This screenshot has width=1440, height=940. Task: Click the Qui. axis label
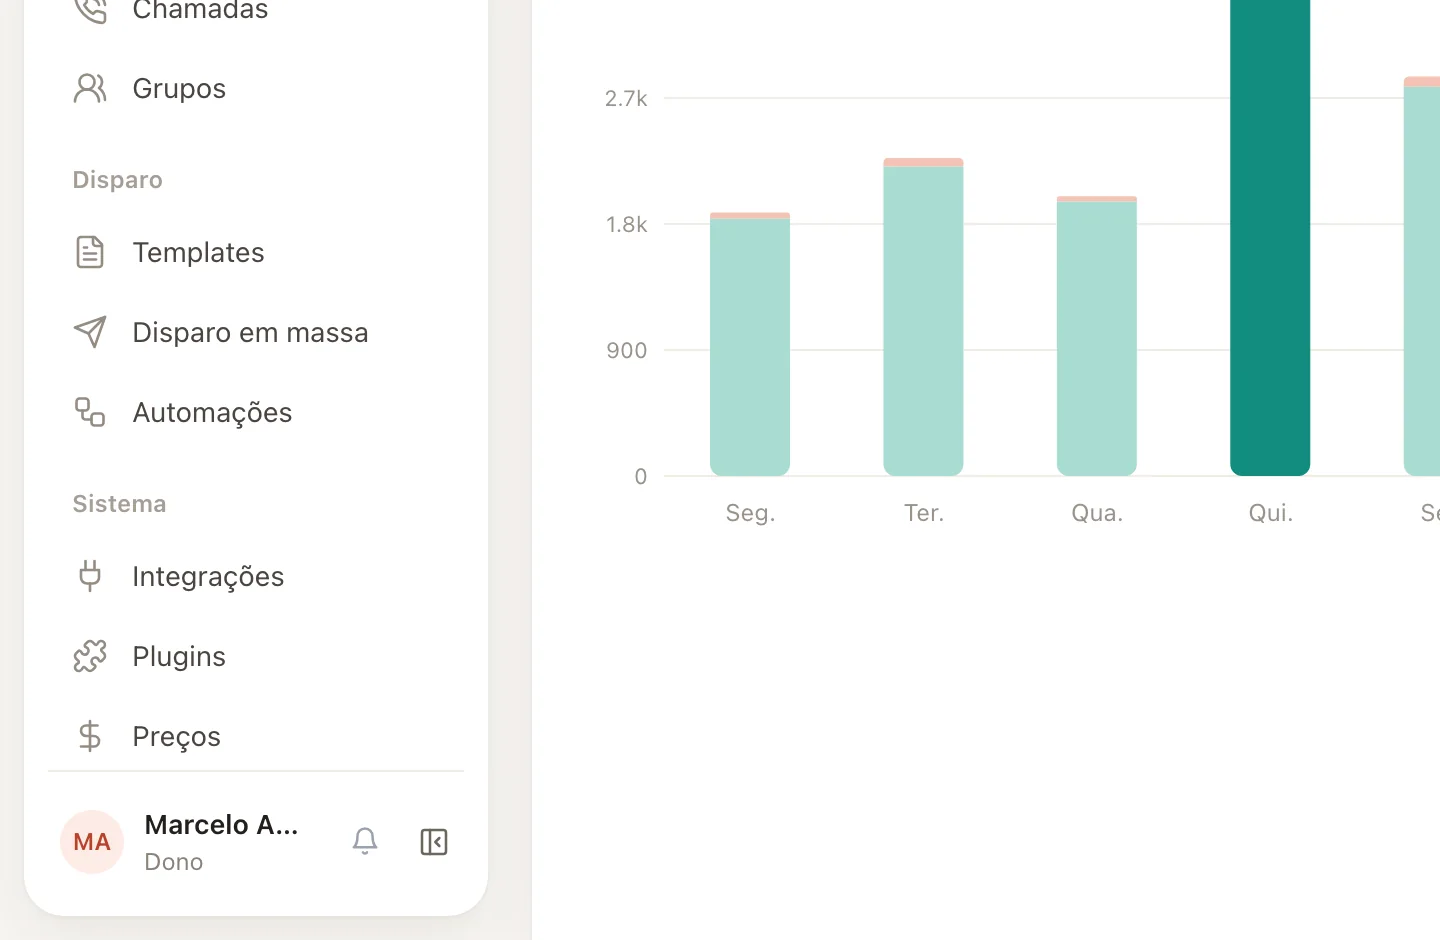(1271, 513)
